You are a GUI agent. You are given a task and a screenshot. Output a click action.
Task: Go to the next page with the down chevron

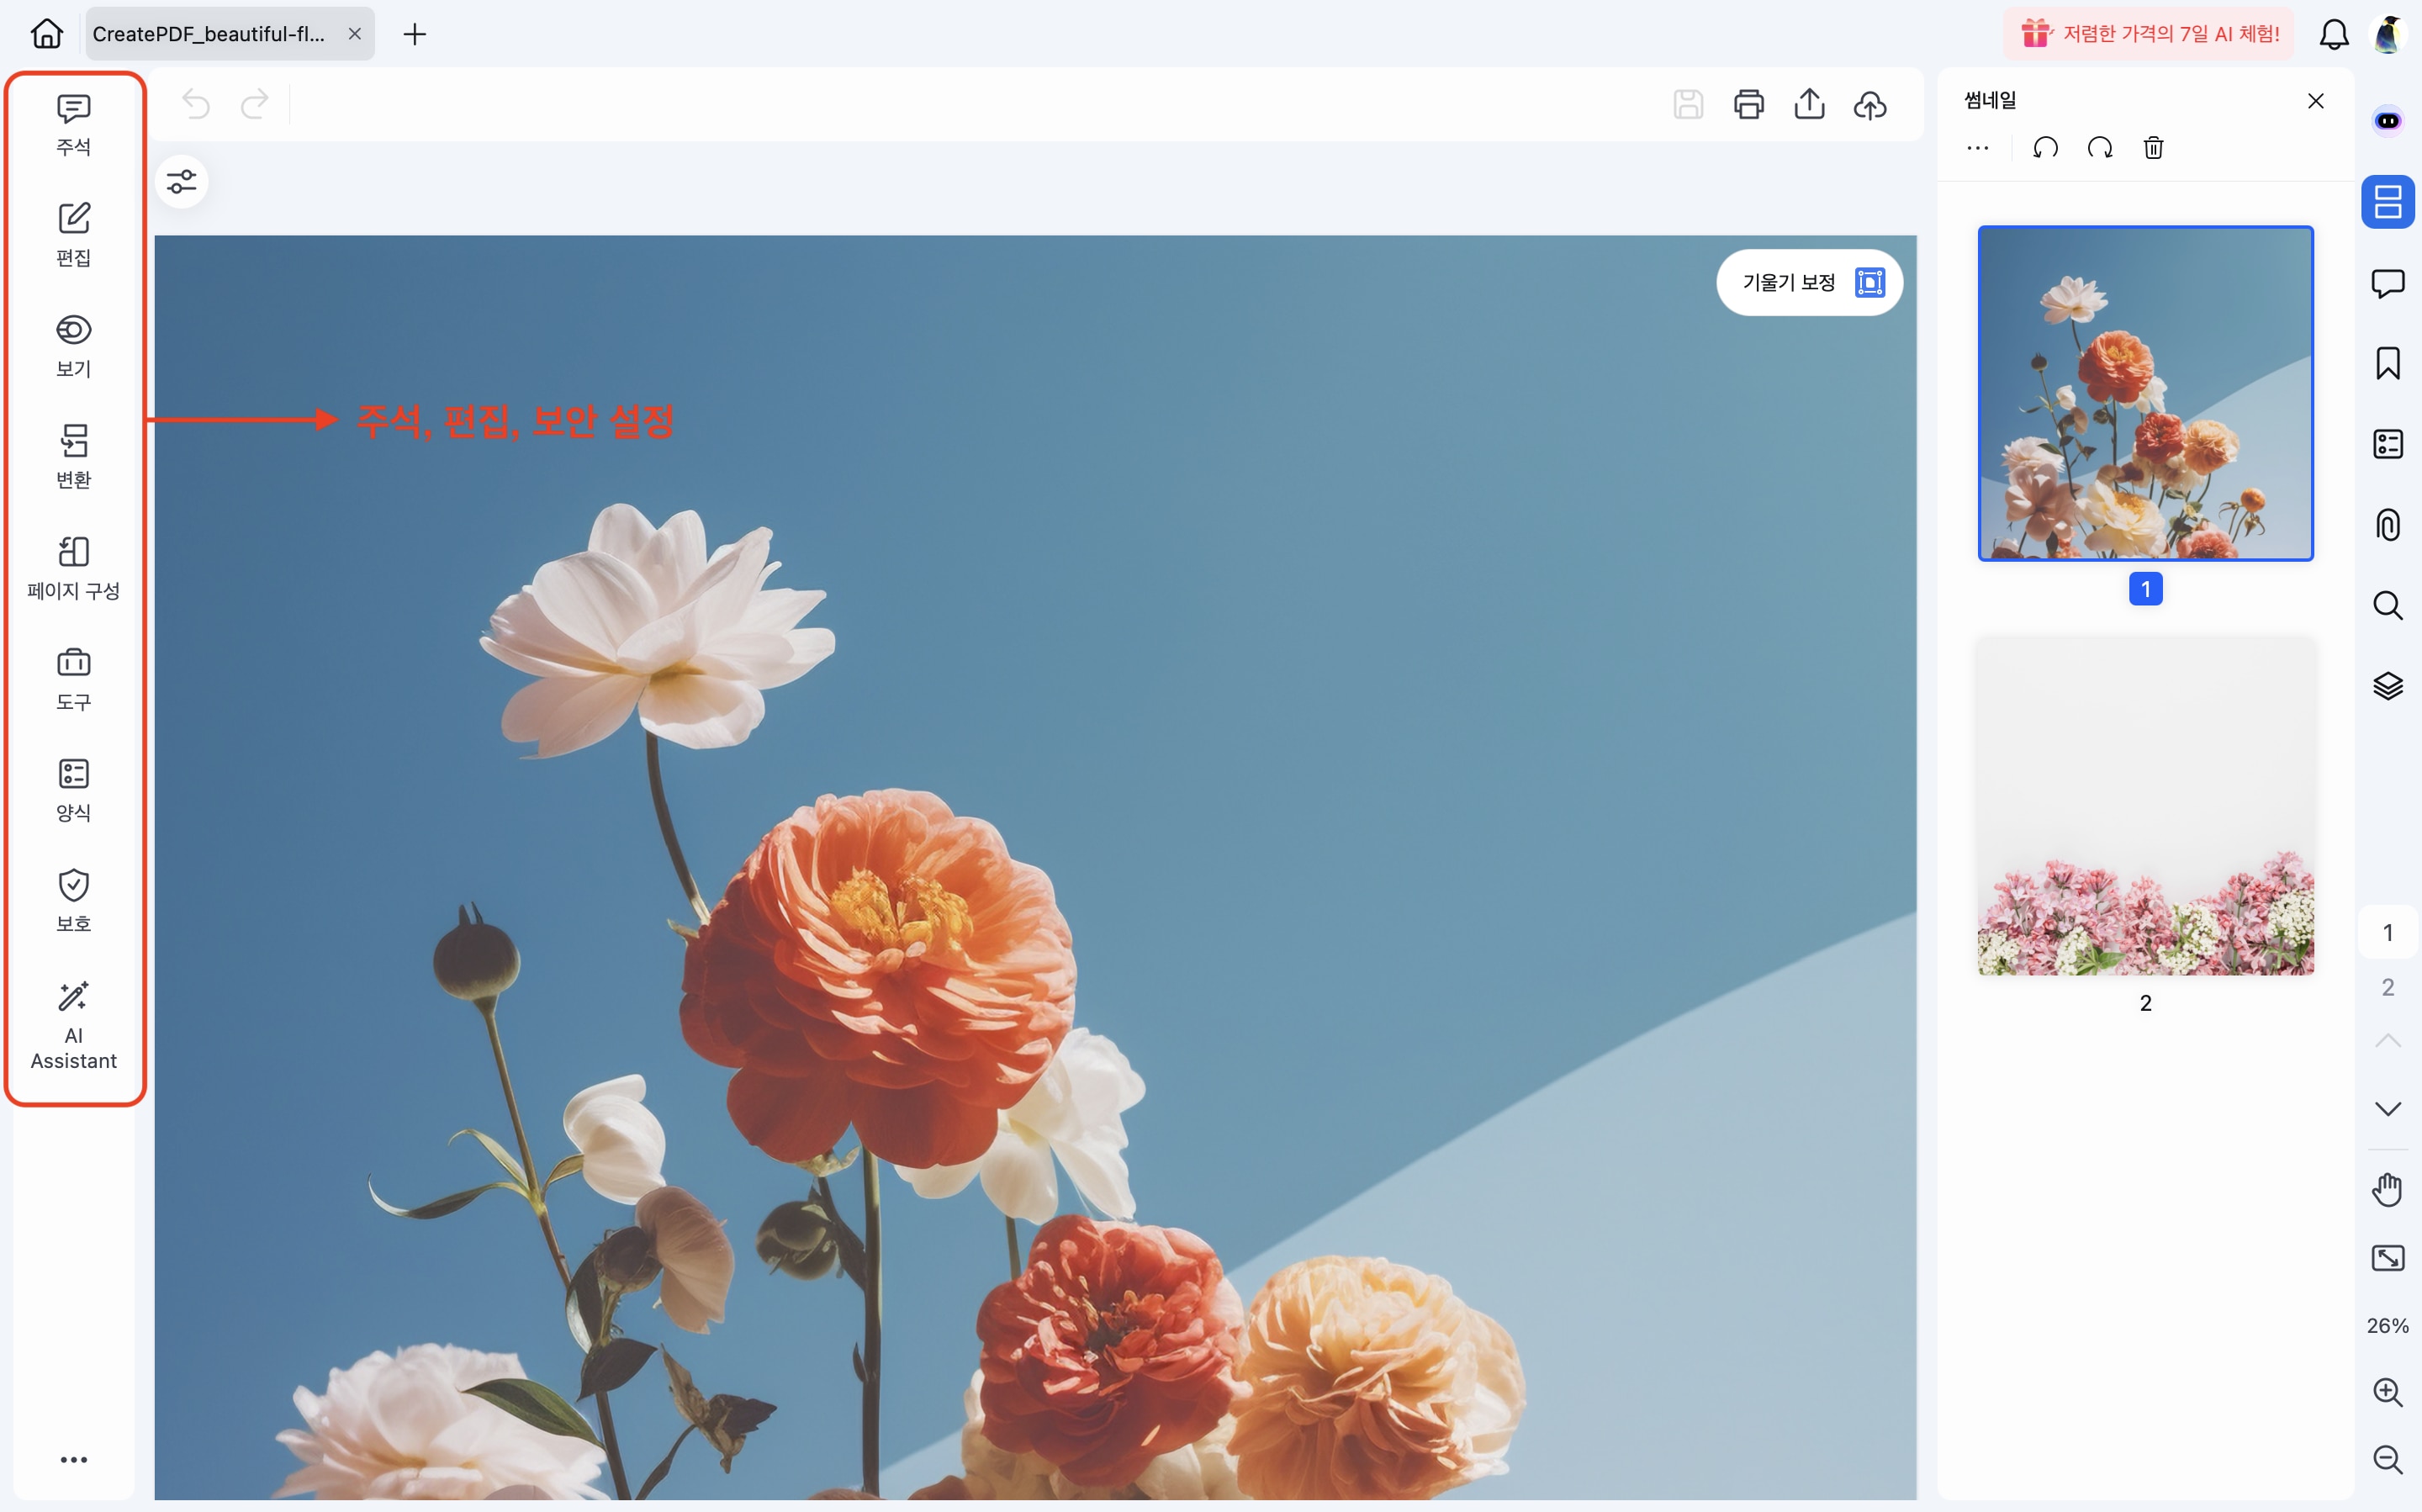pos(2387,1108)
